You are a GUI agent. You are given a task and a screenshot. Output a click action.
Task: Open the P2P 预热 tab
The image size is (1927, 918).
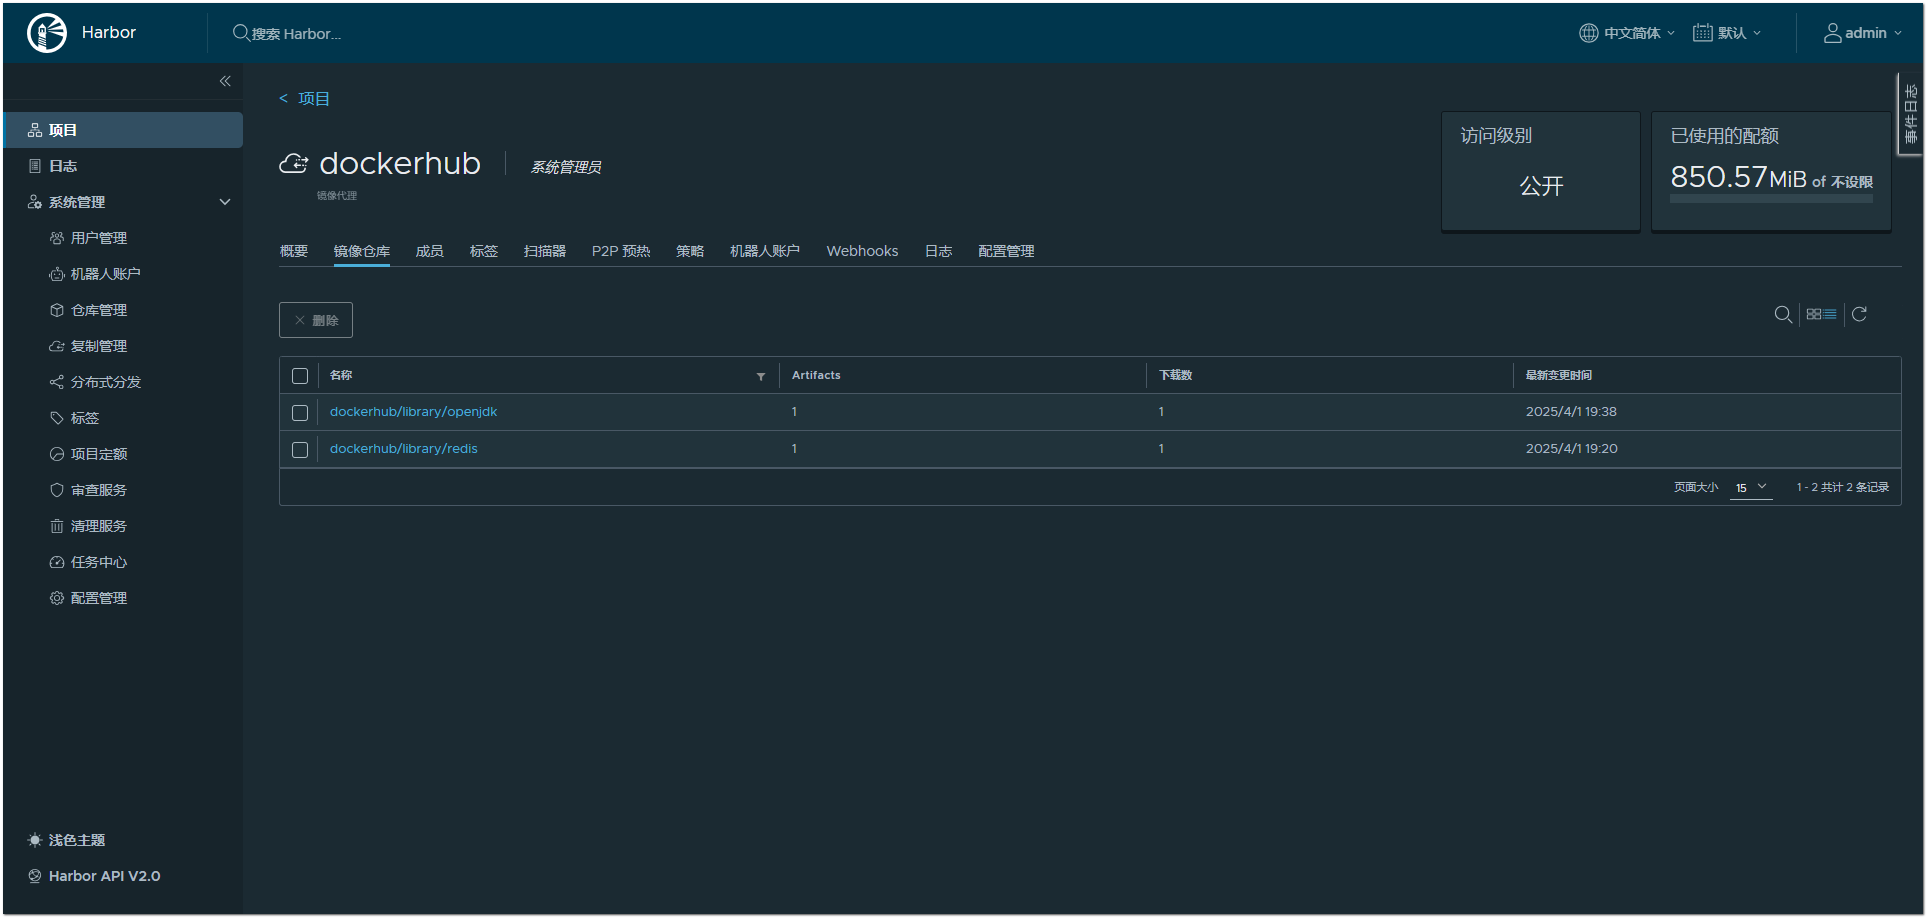[x=621, y=251]
